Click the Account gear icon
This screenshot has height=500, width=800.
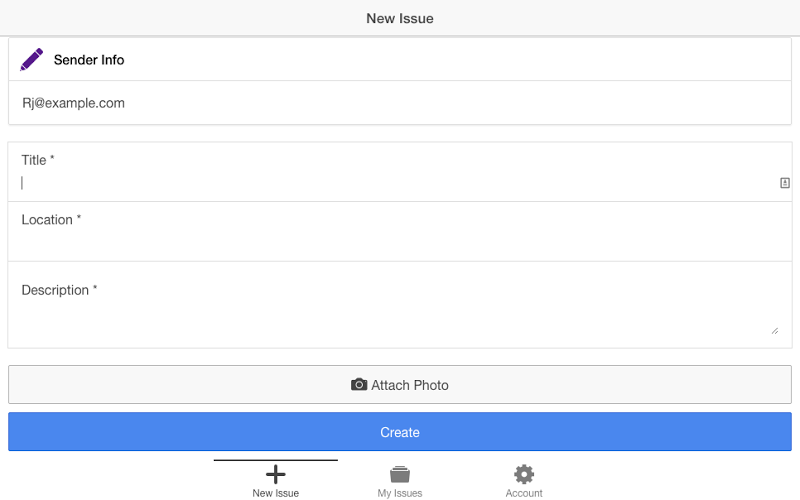coord(524,474)
